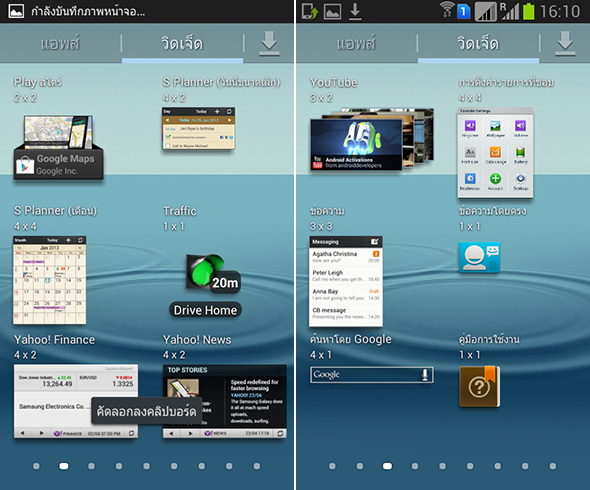Viewport: 590px width, 490px height.
Task: Tap the download arrow in right screen header
Action: (x=565, y=43)
